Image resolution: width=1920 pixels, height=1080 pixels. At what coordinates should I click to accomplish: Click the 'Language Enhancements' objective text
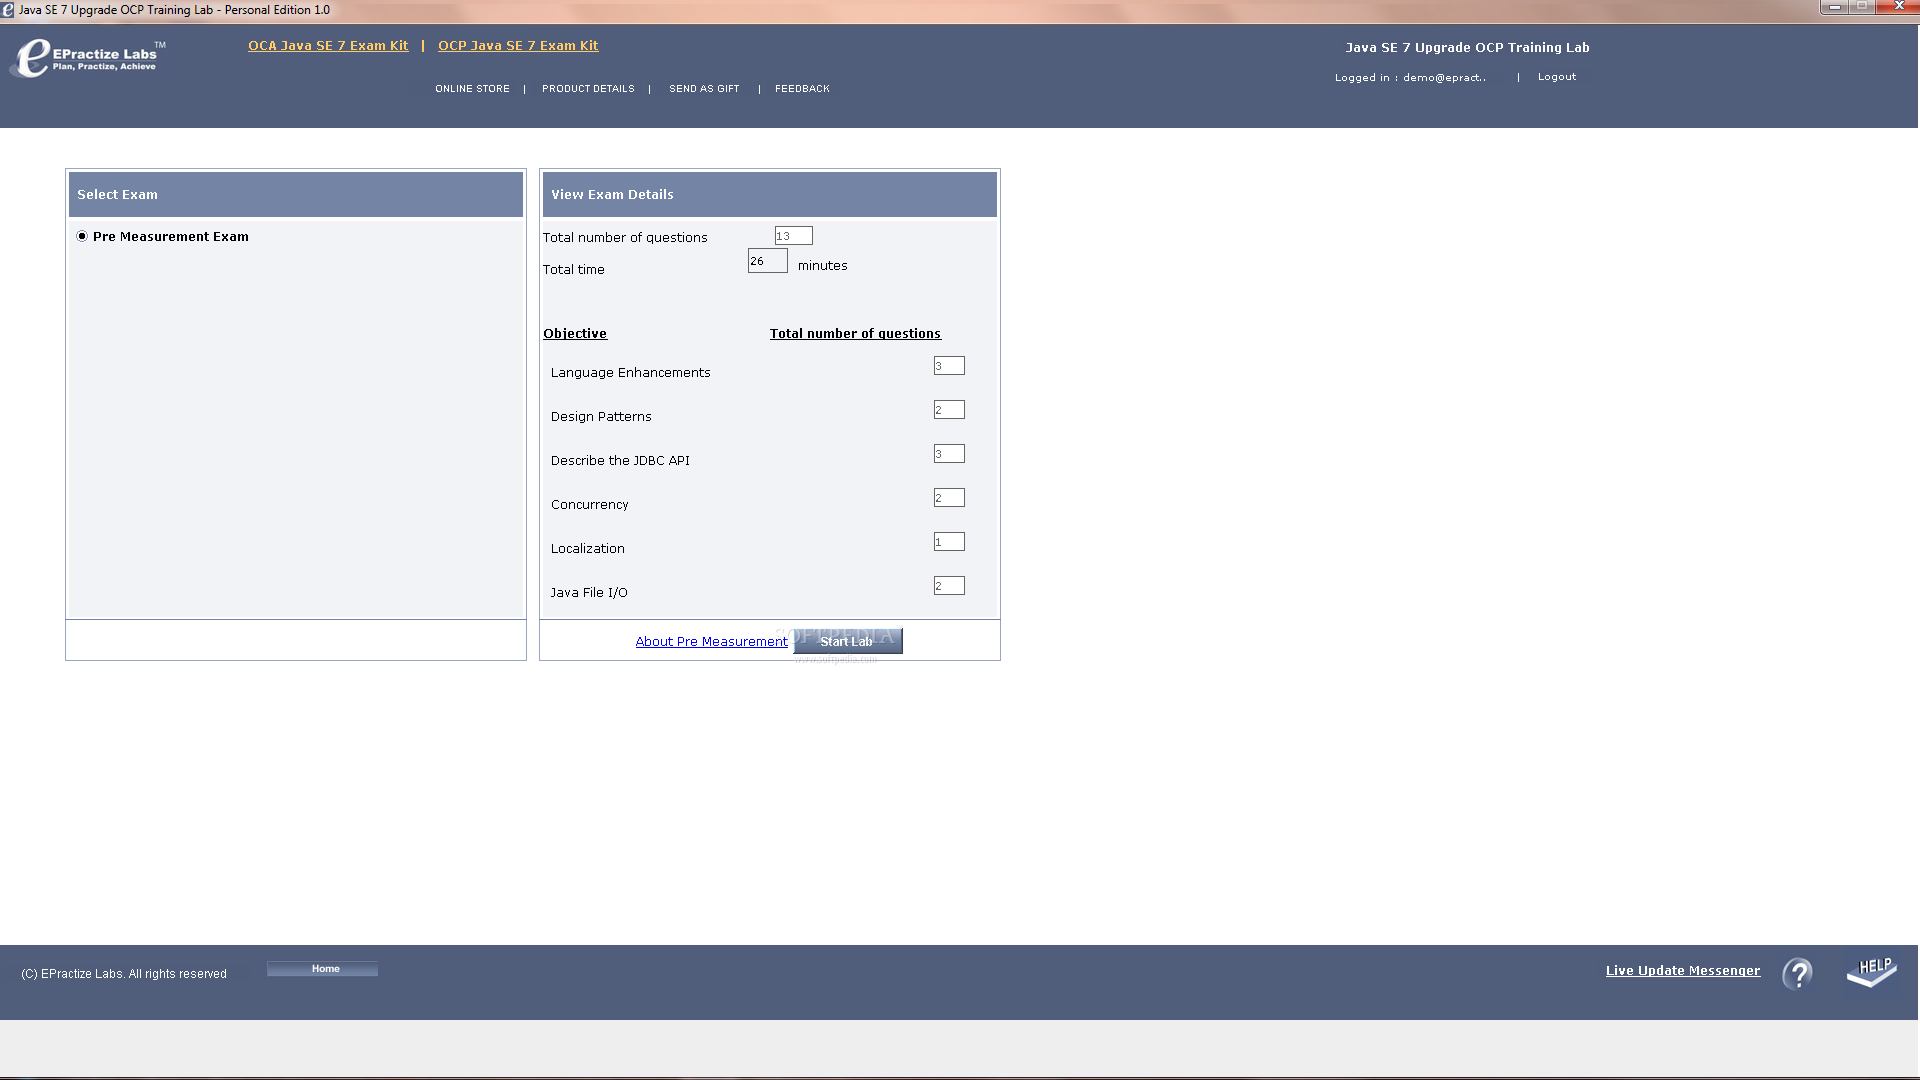click(x=630, y=373)
